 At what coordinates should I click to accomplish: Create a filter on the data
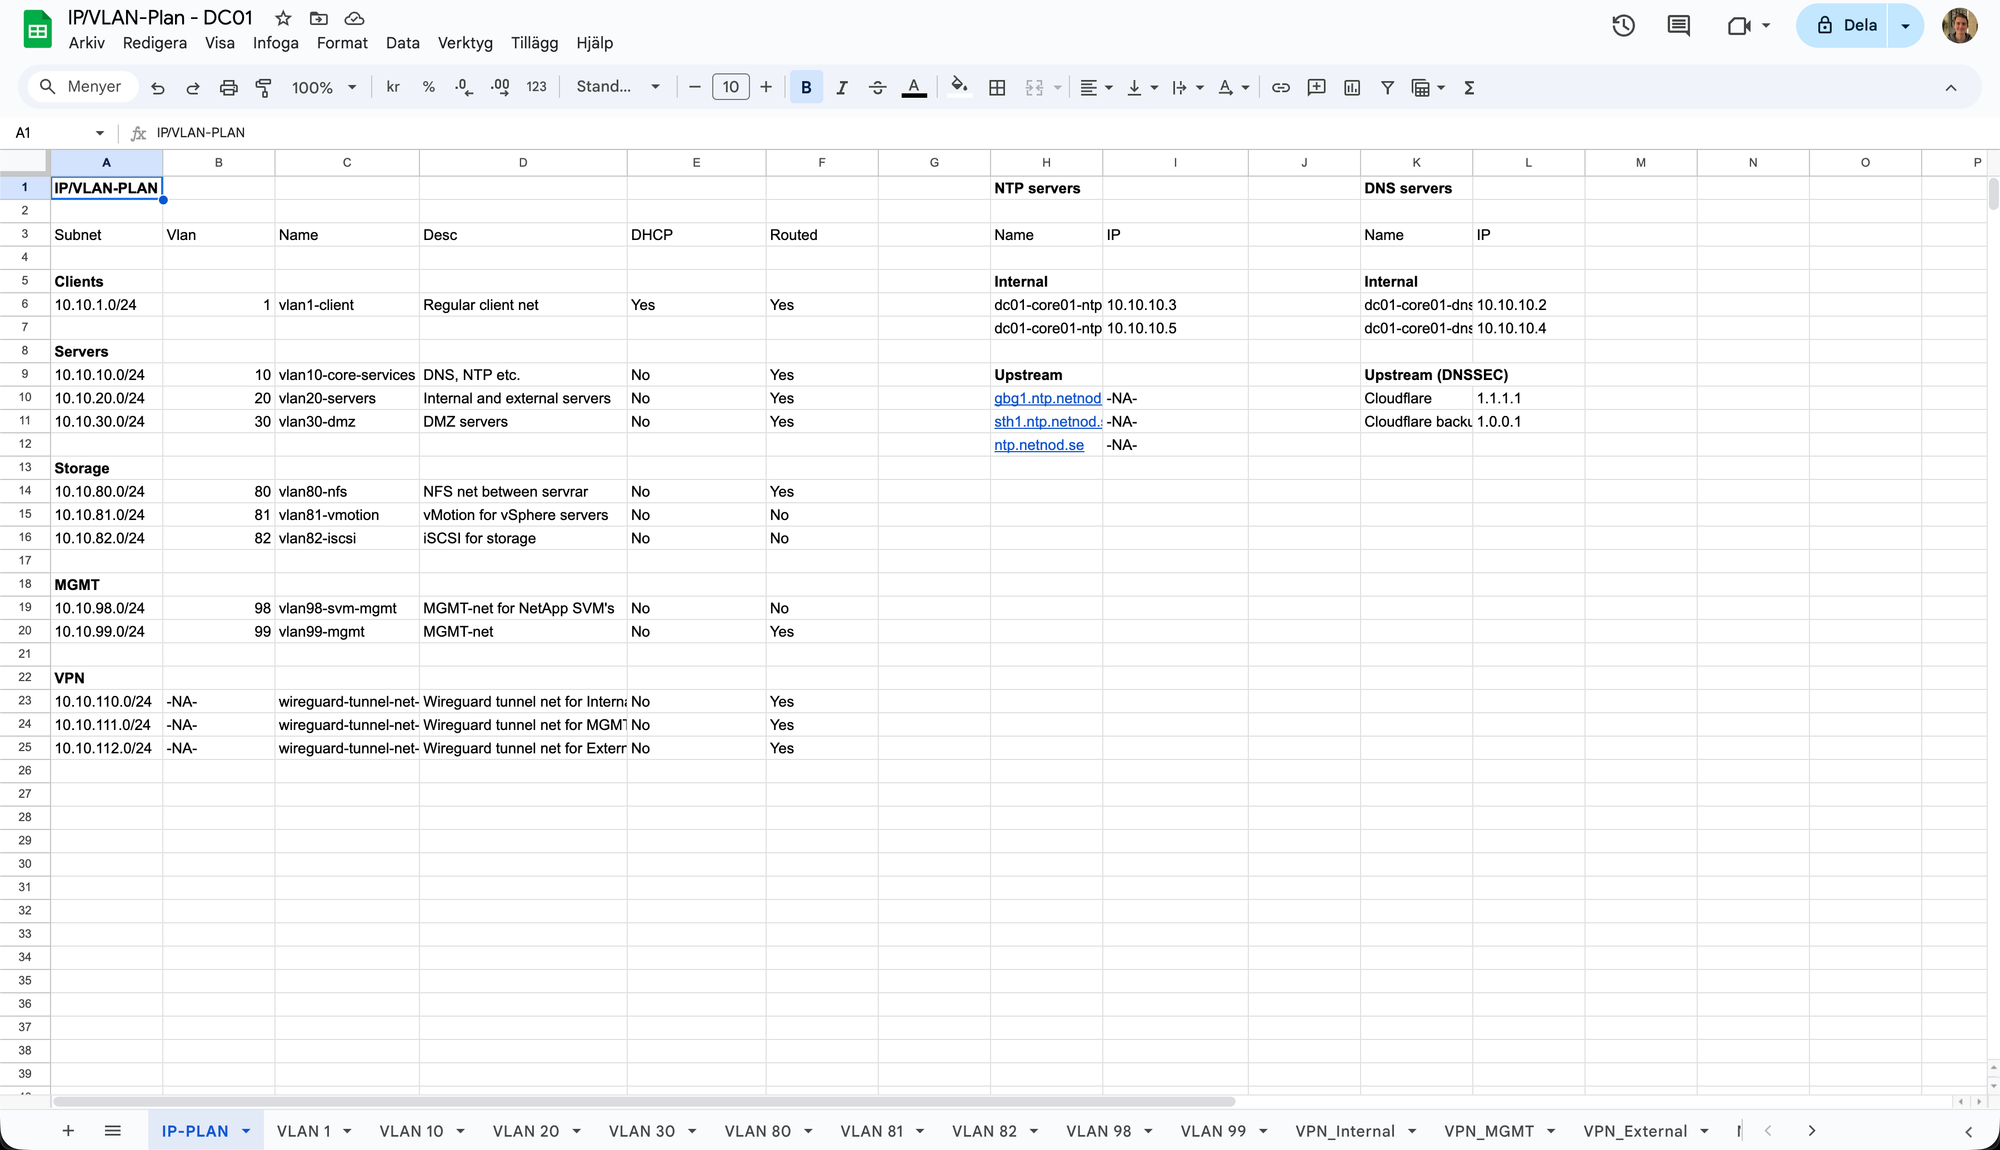1387,88
